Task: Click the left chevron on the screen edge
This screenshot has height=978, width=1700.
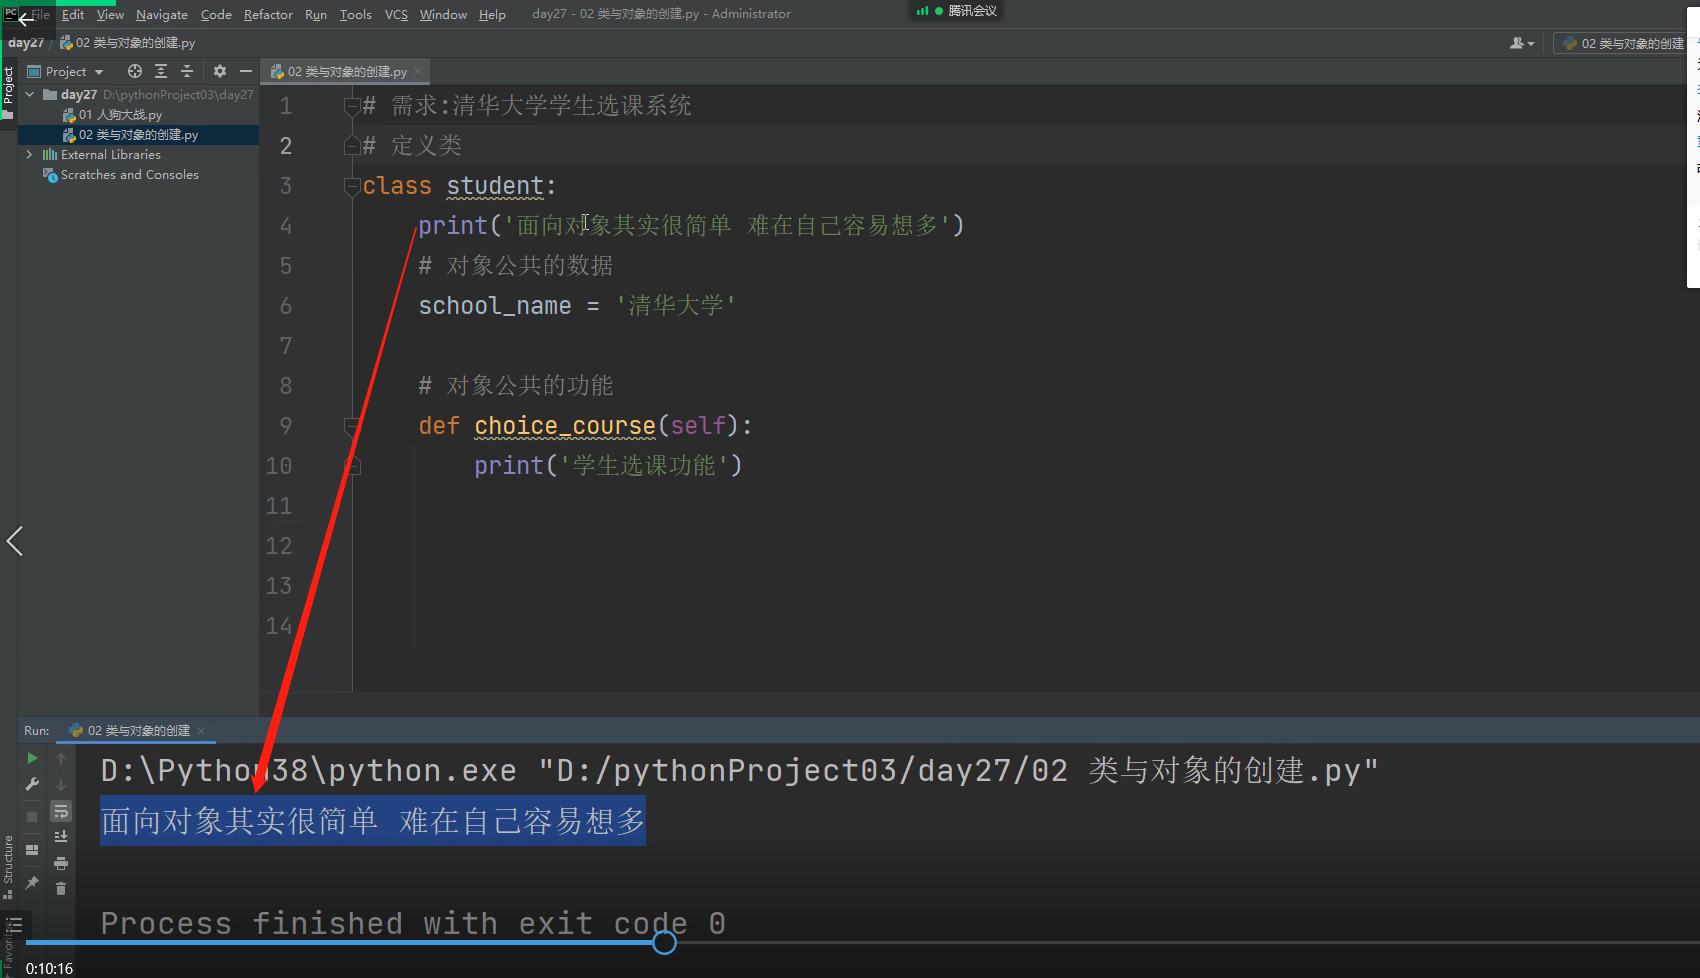Action: [14, 541]
